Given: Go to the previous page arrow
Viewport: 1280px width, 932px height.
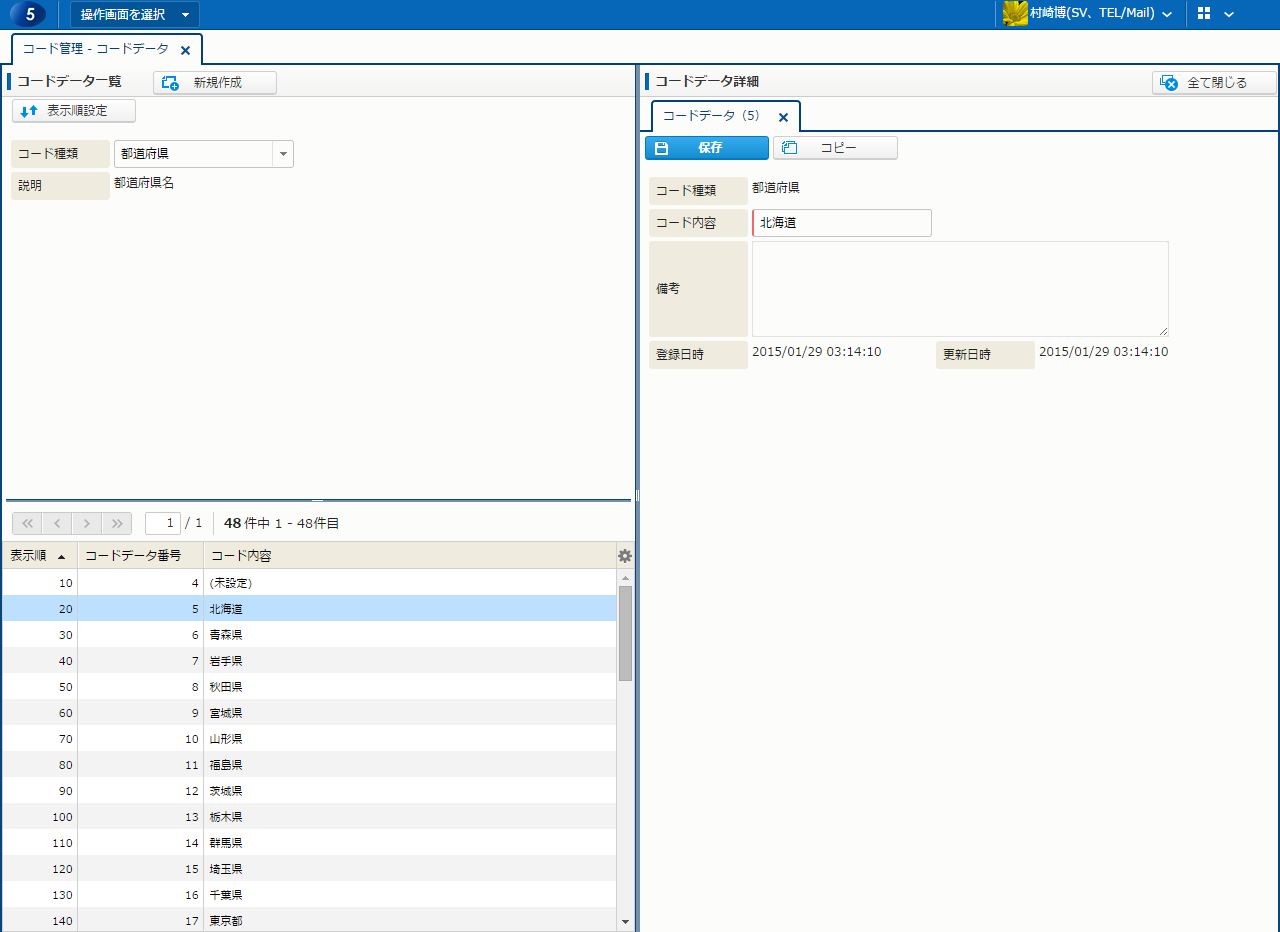Looking at the screenshot, I should point(57,523).
